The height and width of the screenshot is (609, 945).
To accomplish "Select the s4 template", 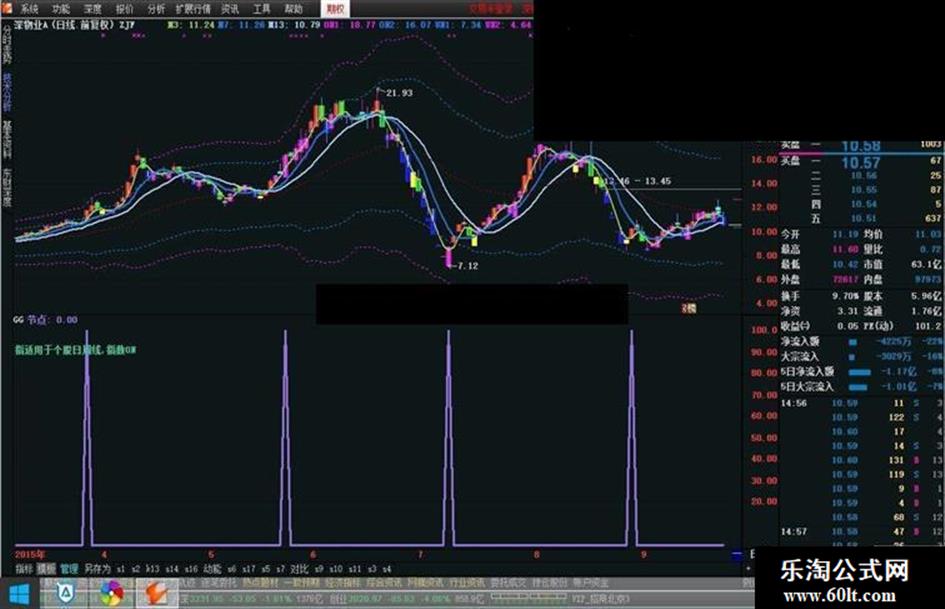I will coord(386,569).
